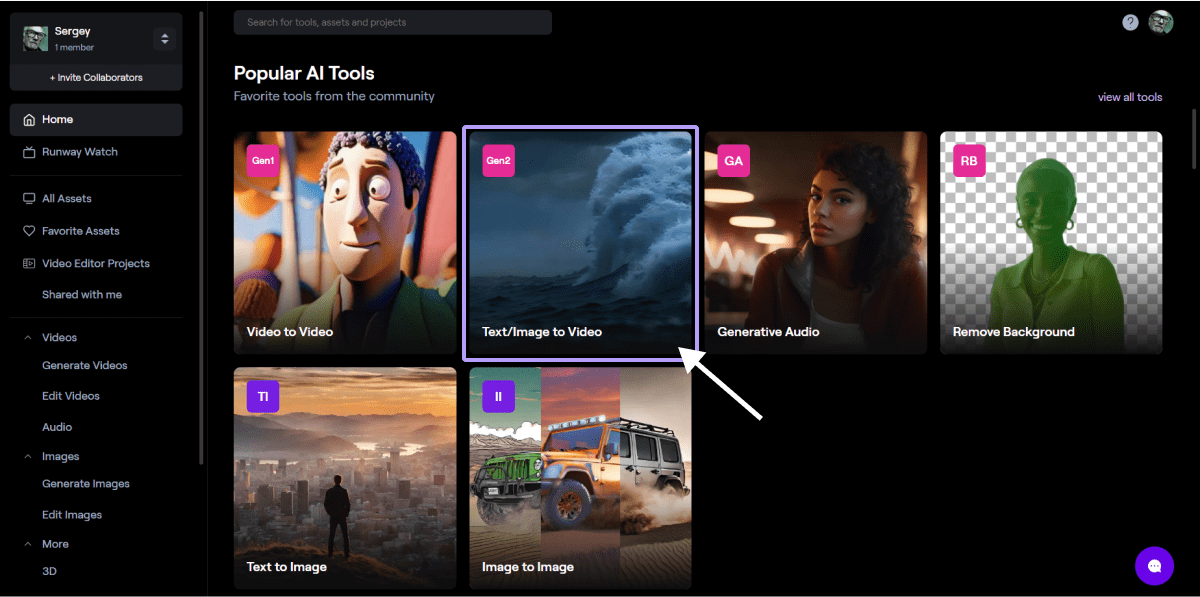
Task: Open 3D under More
Action: pyautogui.click(x=49, y=571)
